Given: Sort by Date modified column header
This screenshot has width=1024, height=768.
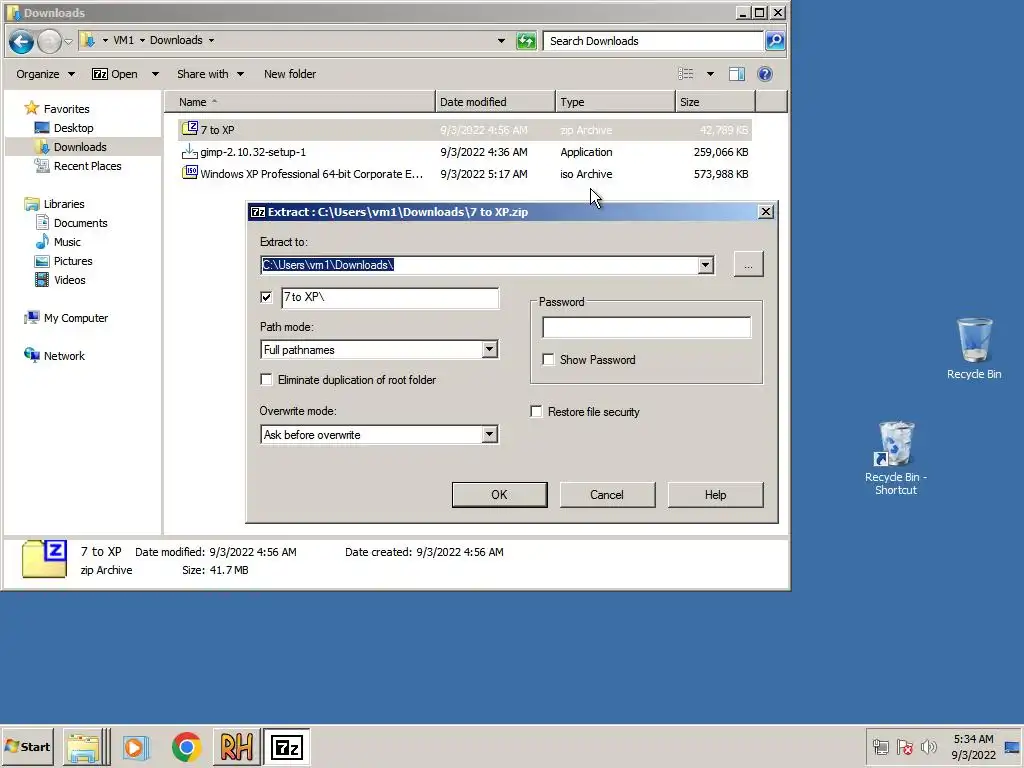Looking at the screenshot, I should (495, 102).
